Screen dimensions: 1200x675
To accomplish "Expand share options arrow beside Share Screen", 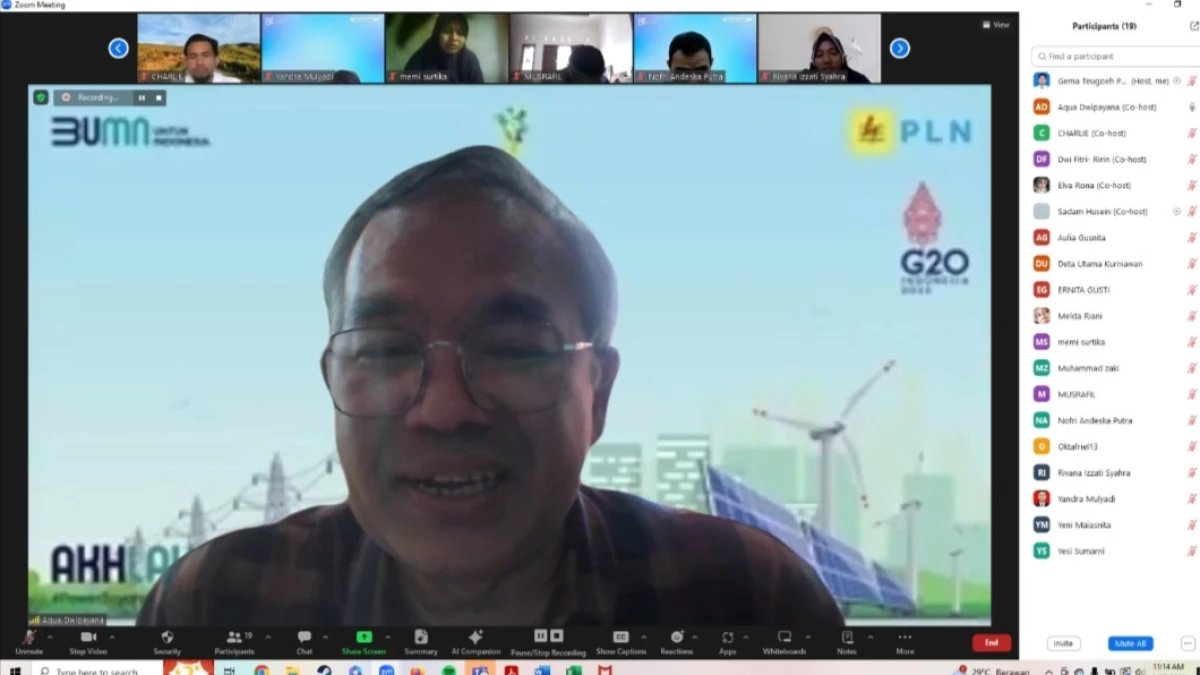I will (x=388, y=637).
